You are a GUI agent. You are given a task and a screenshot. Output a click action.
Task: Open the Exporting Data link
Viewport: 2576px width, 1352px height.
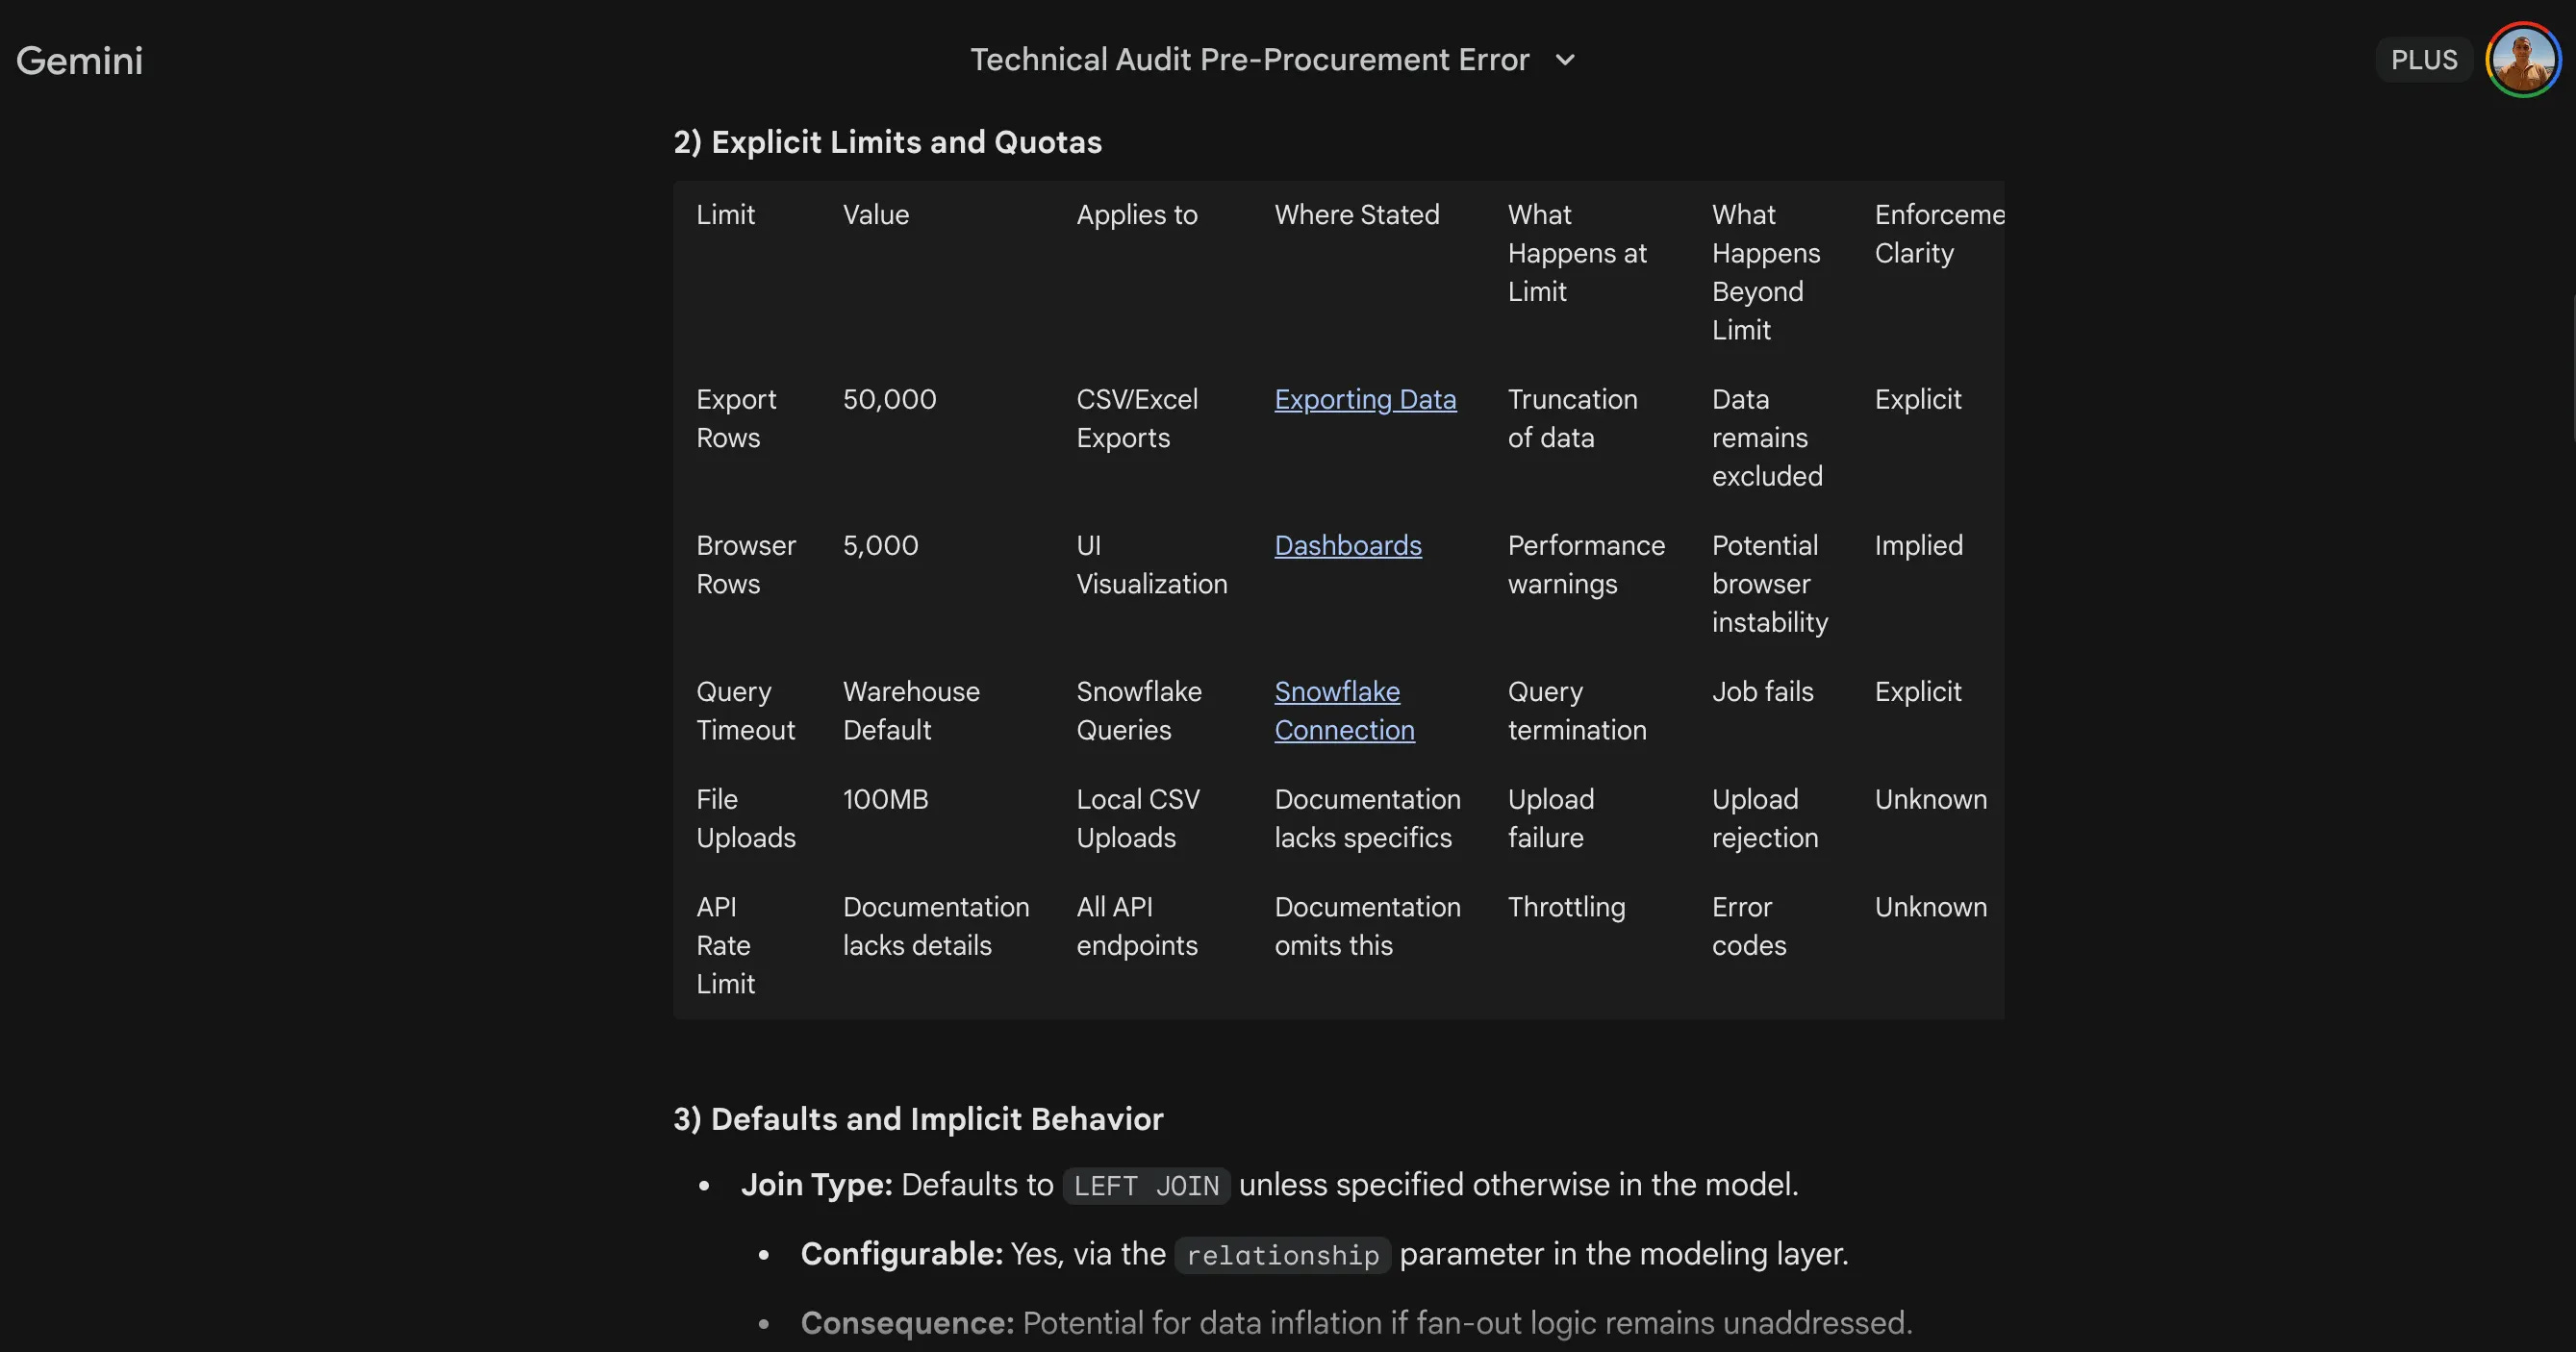coord(1364,399)
